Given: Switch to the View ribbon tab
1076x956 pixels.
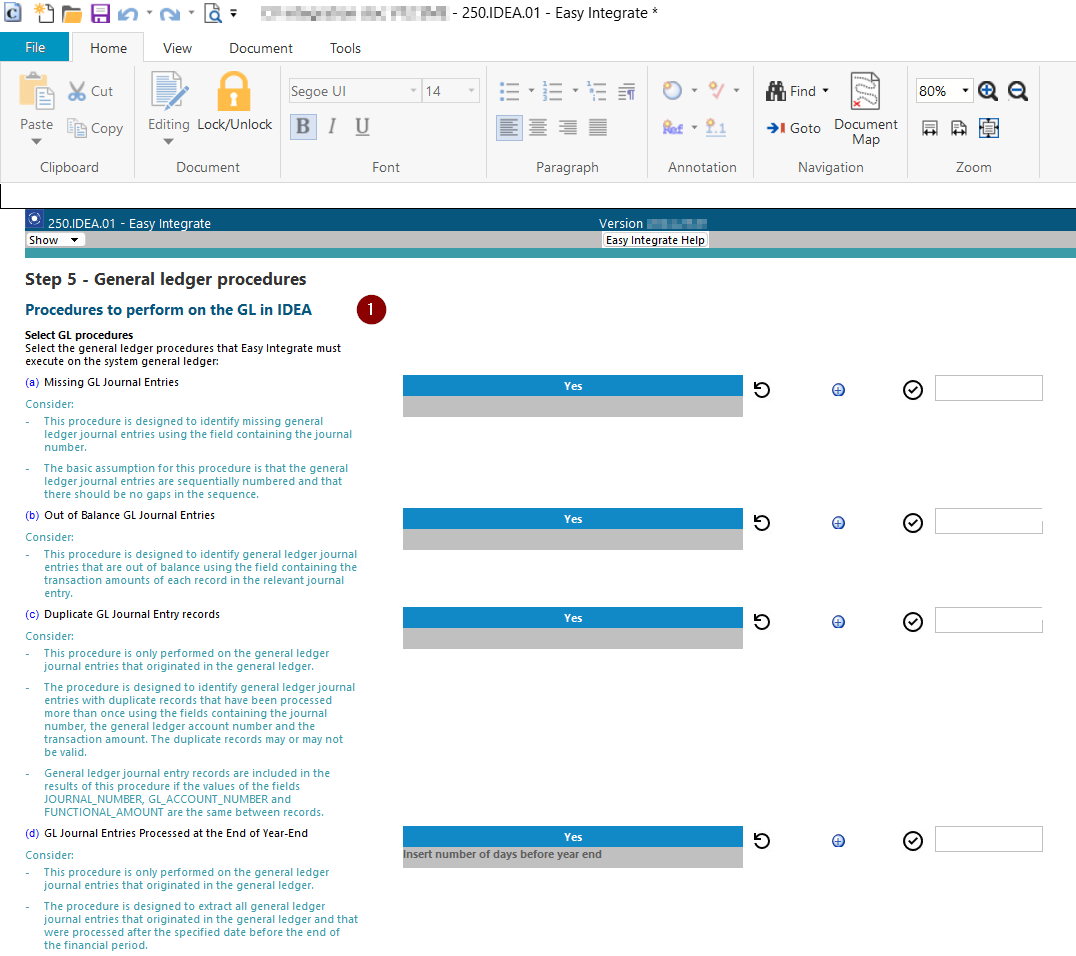Looking at the screenshot, I should (x=177, y=48).
